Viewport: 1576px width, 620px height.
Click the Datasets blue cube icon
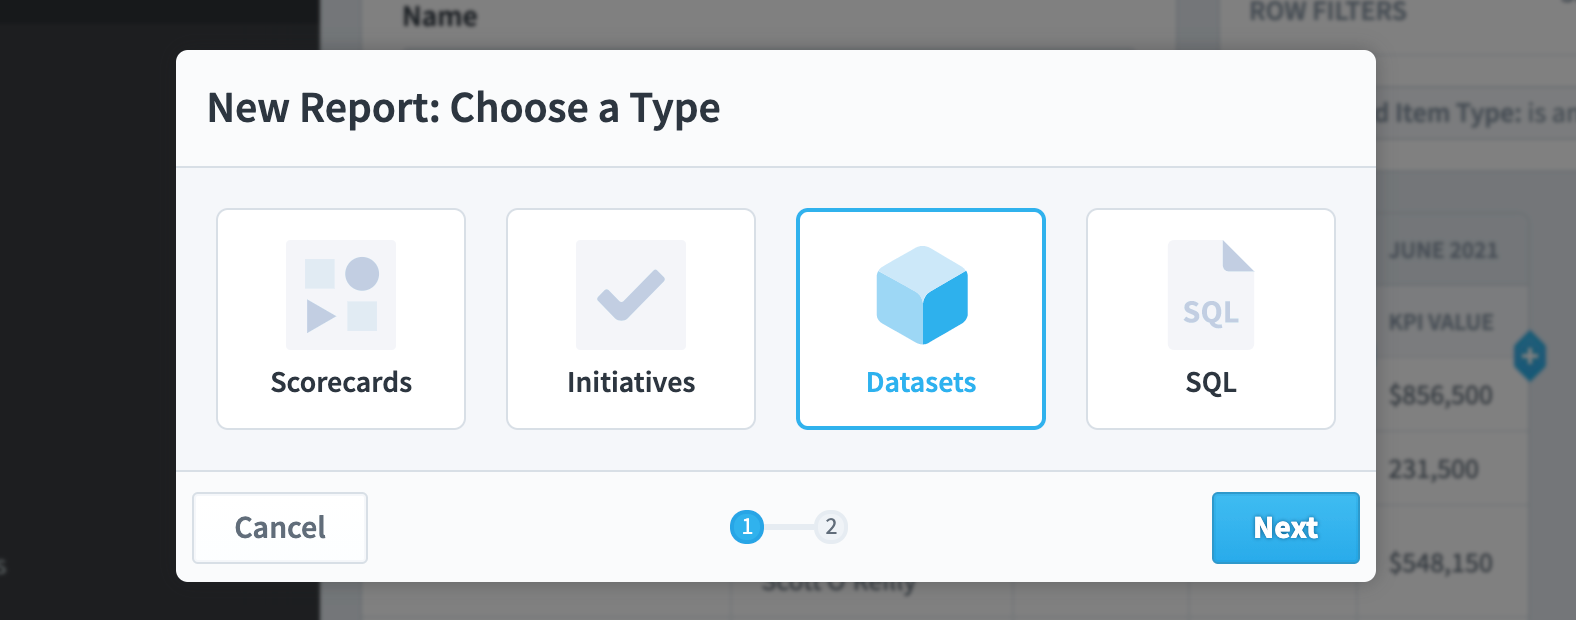pyautogui.click(x=922, y=295)
